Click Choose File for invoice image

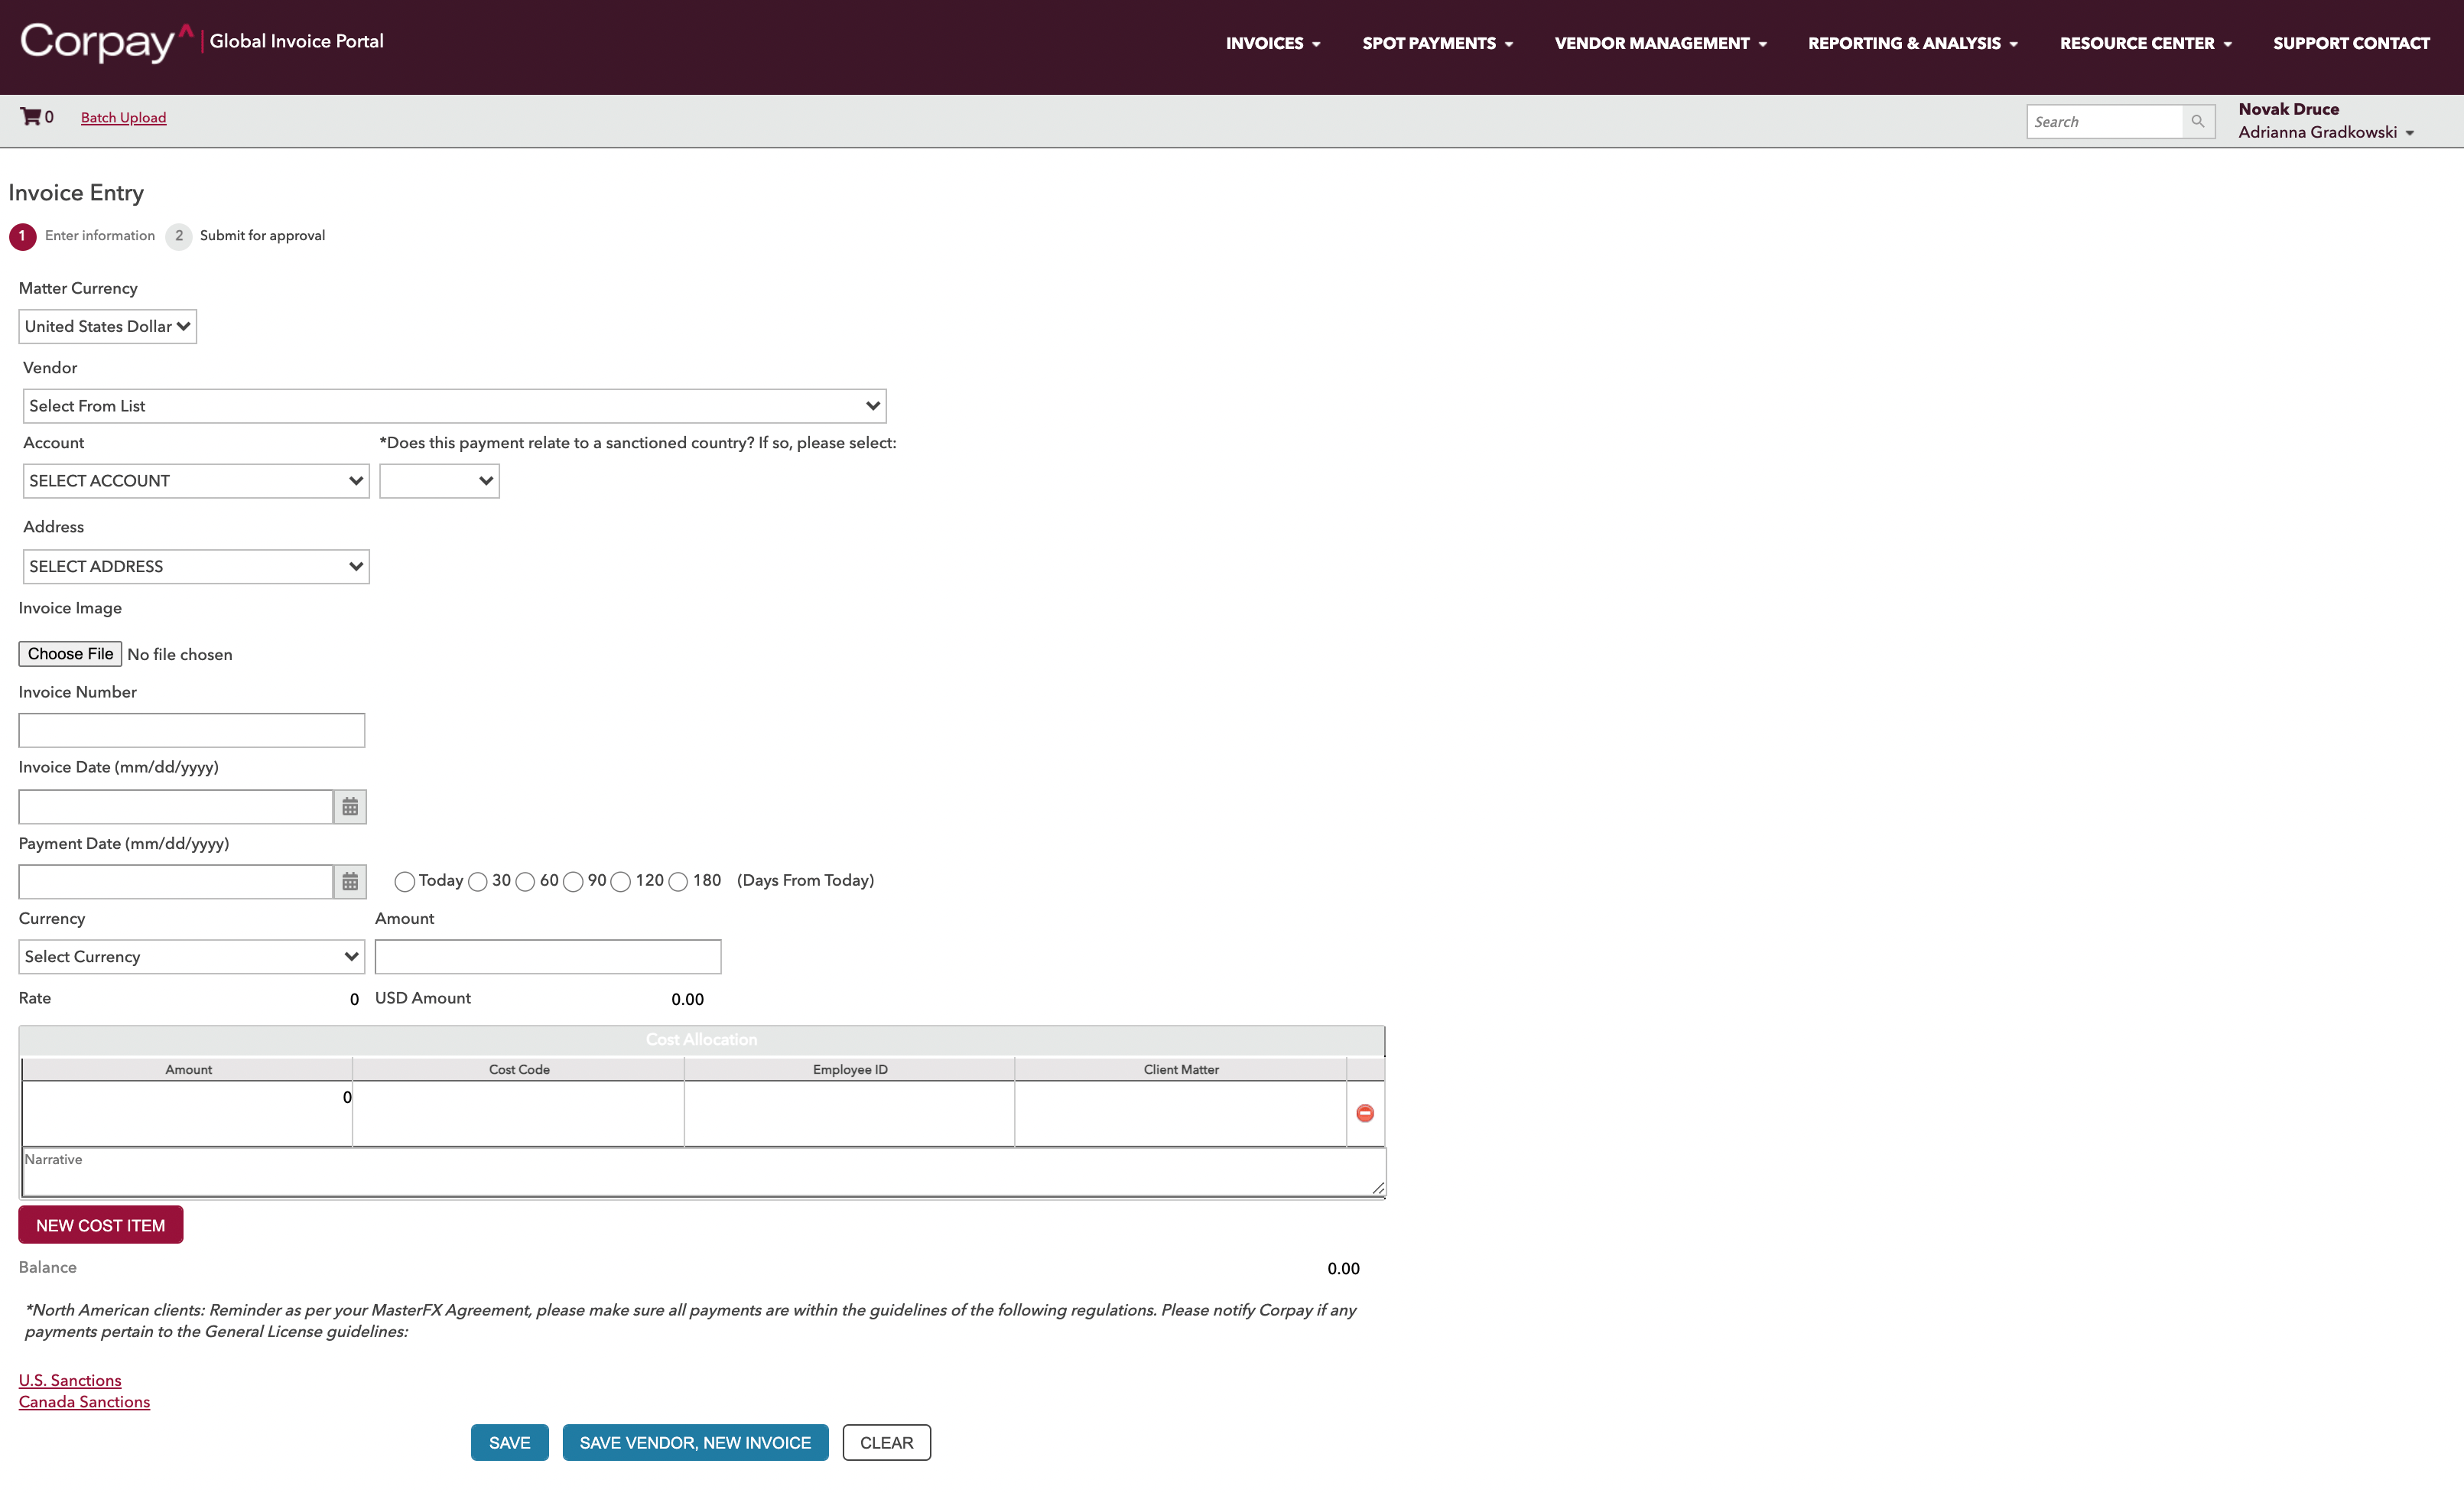pos(70,654)
